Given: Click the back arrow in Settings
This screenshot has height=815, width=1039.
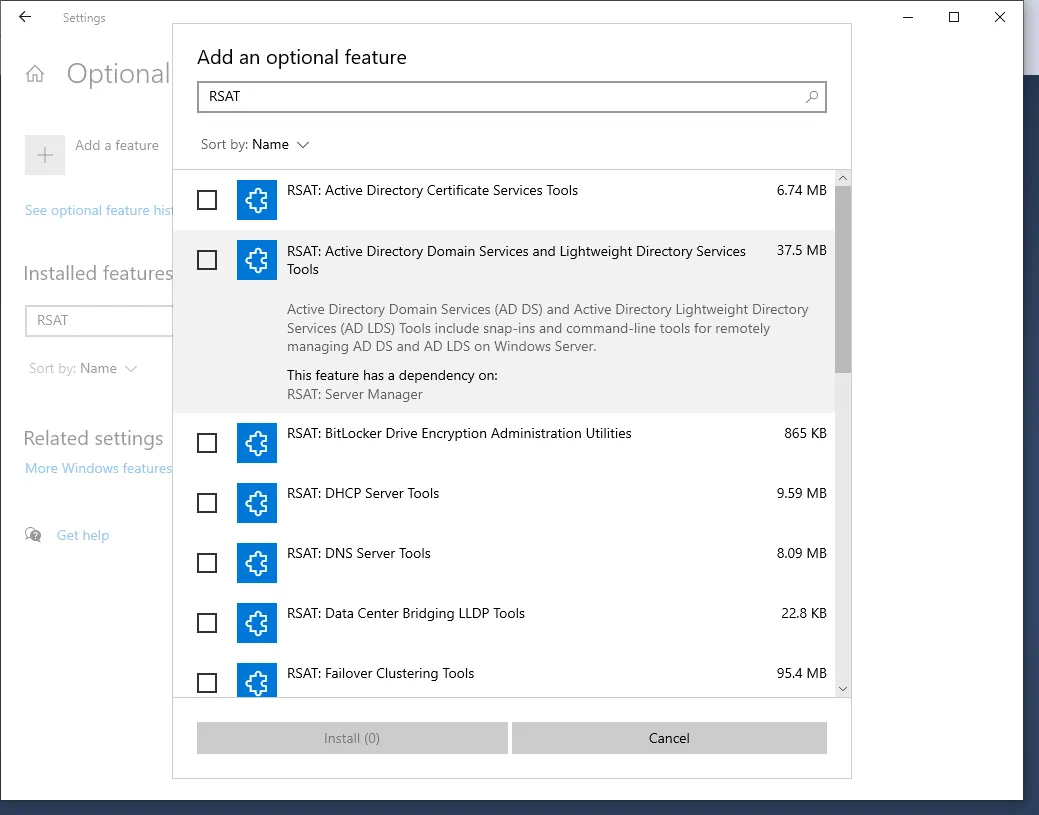Looking at the screenshot, I should pyautogui.click(x=25, y=17).
